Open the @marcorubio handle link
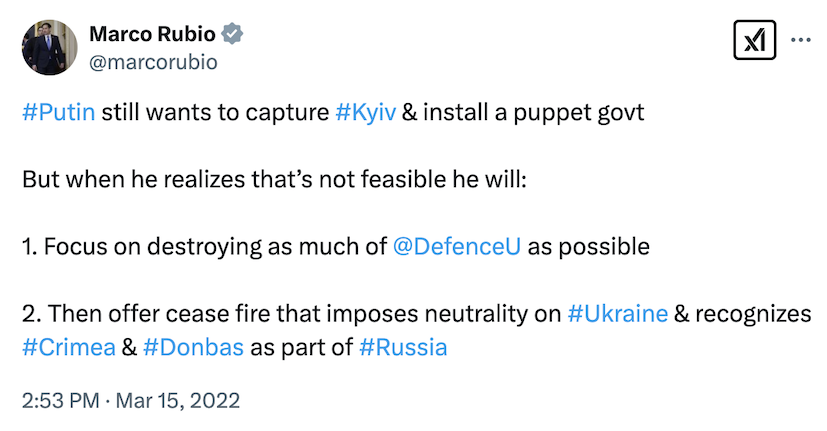 (154, 61)
